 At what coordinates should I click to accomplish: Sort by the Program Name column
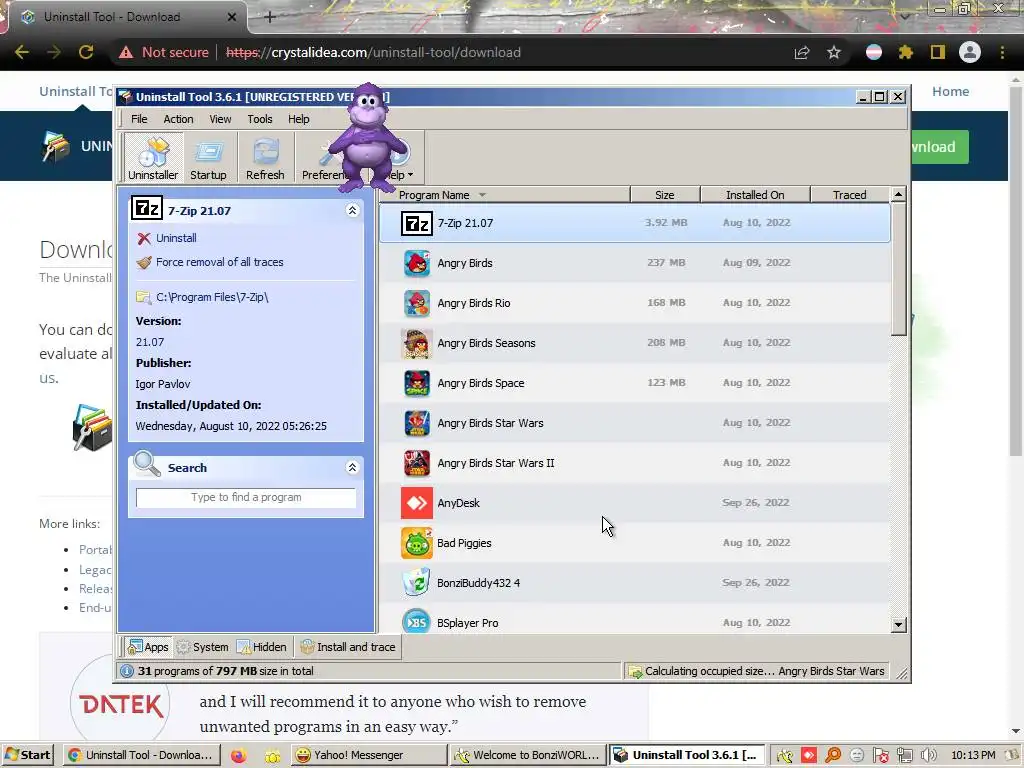coord(505,195)
